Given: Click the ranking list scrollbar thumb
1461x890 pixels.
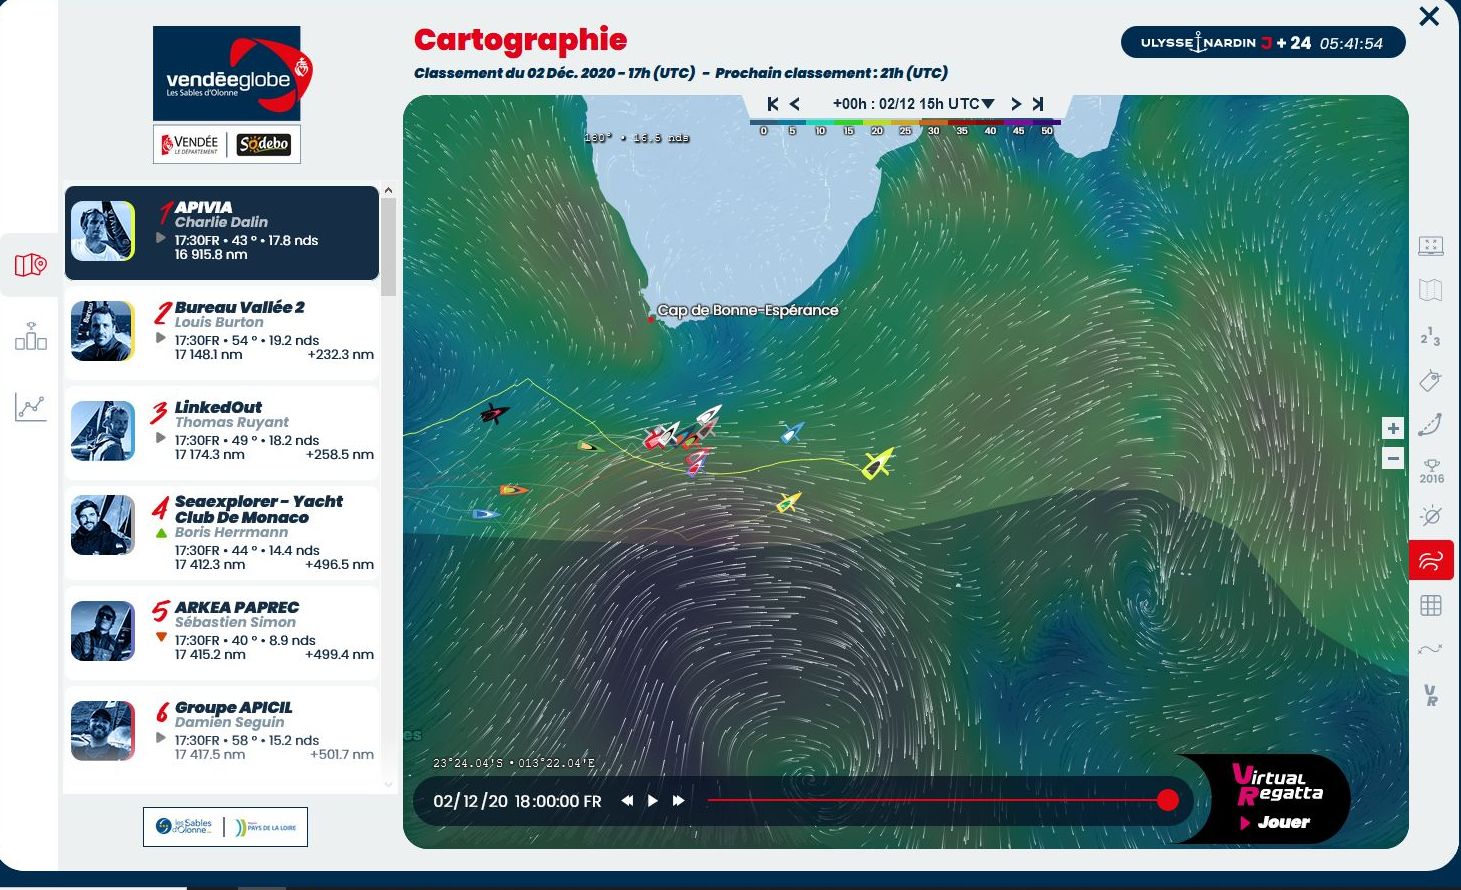Looking at the screenshot, I should click(x=389, y=247).
